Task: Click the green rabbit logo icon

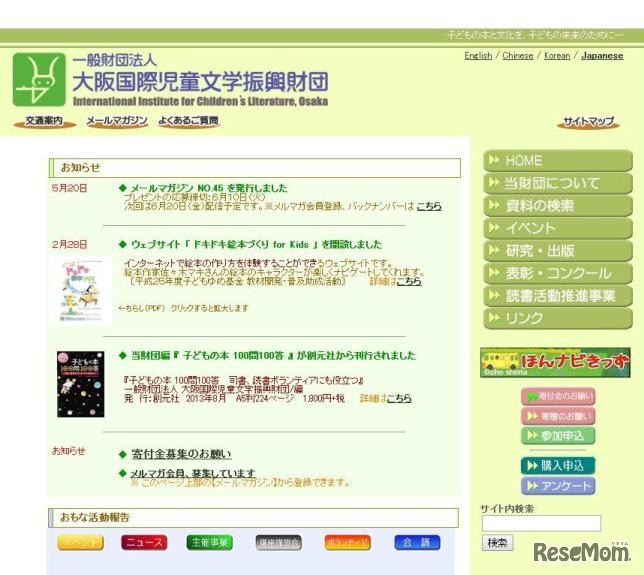Action: tap(39, 79)
